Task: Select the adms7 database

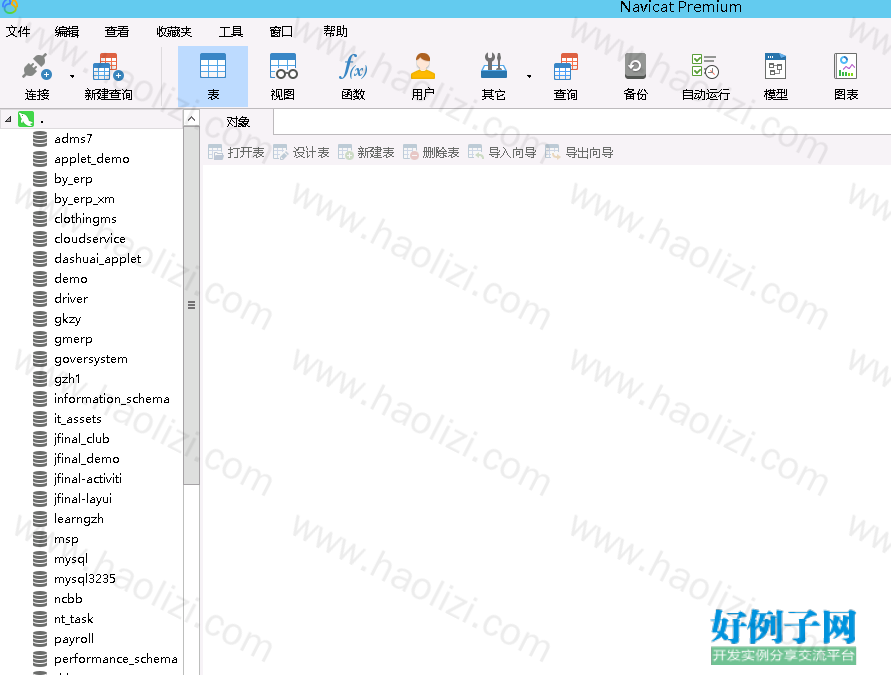Action: coord(73,139)
